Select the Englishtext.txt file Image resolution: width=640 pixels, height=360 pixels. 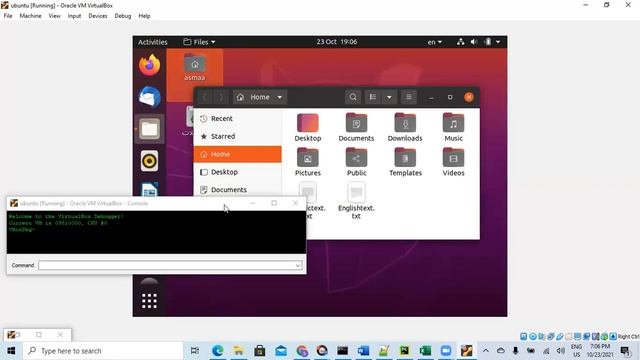tap(356, 201)
